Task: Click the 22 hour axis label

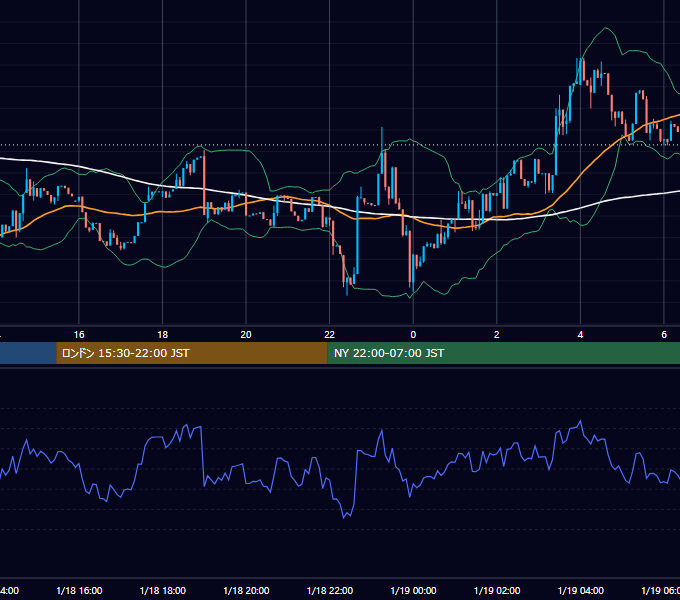Action: (330, 335)
